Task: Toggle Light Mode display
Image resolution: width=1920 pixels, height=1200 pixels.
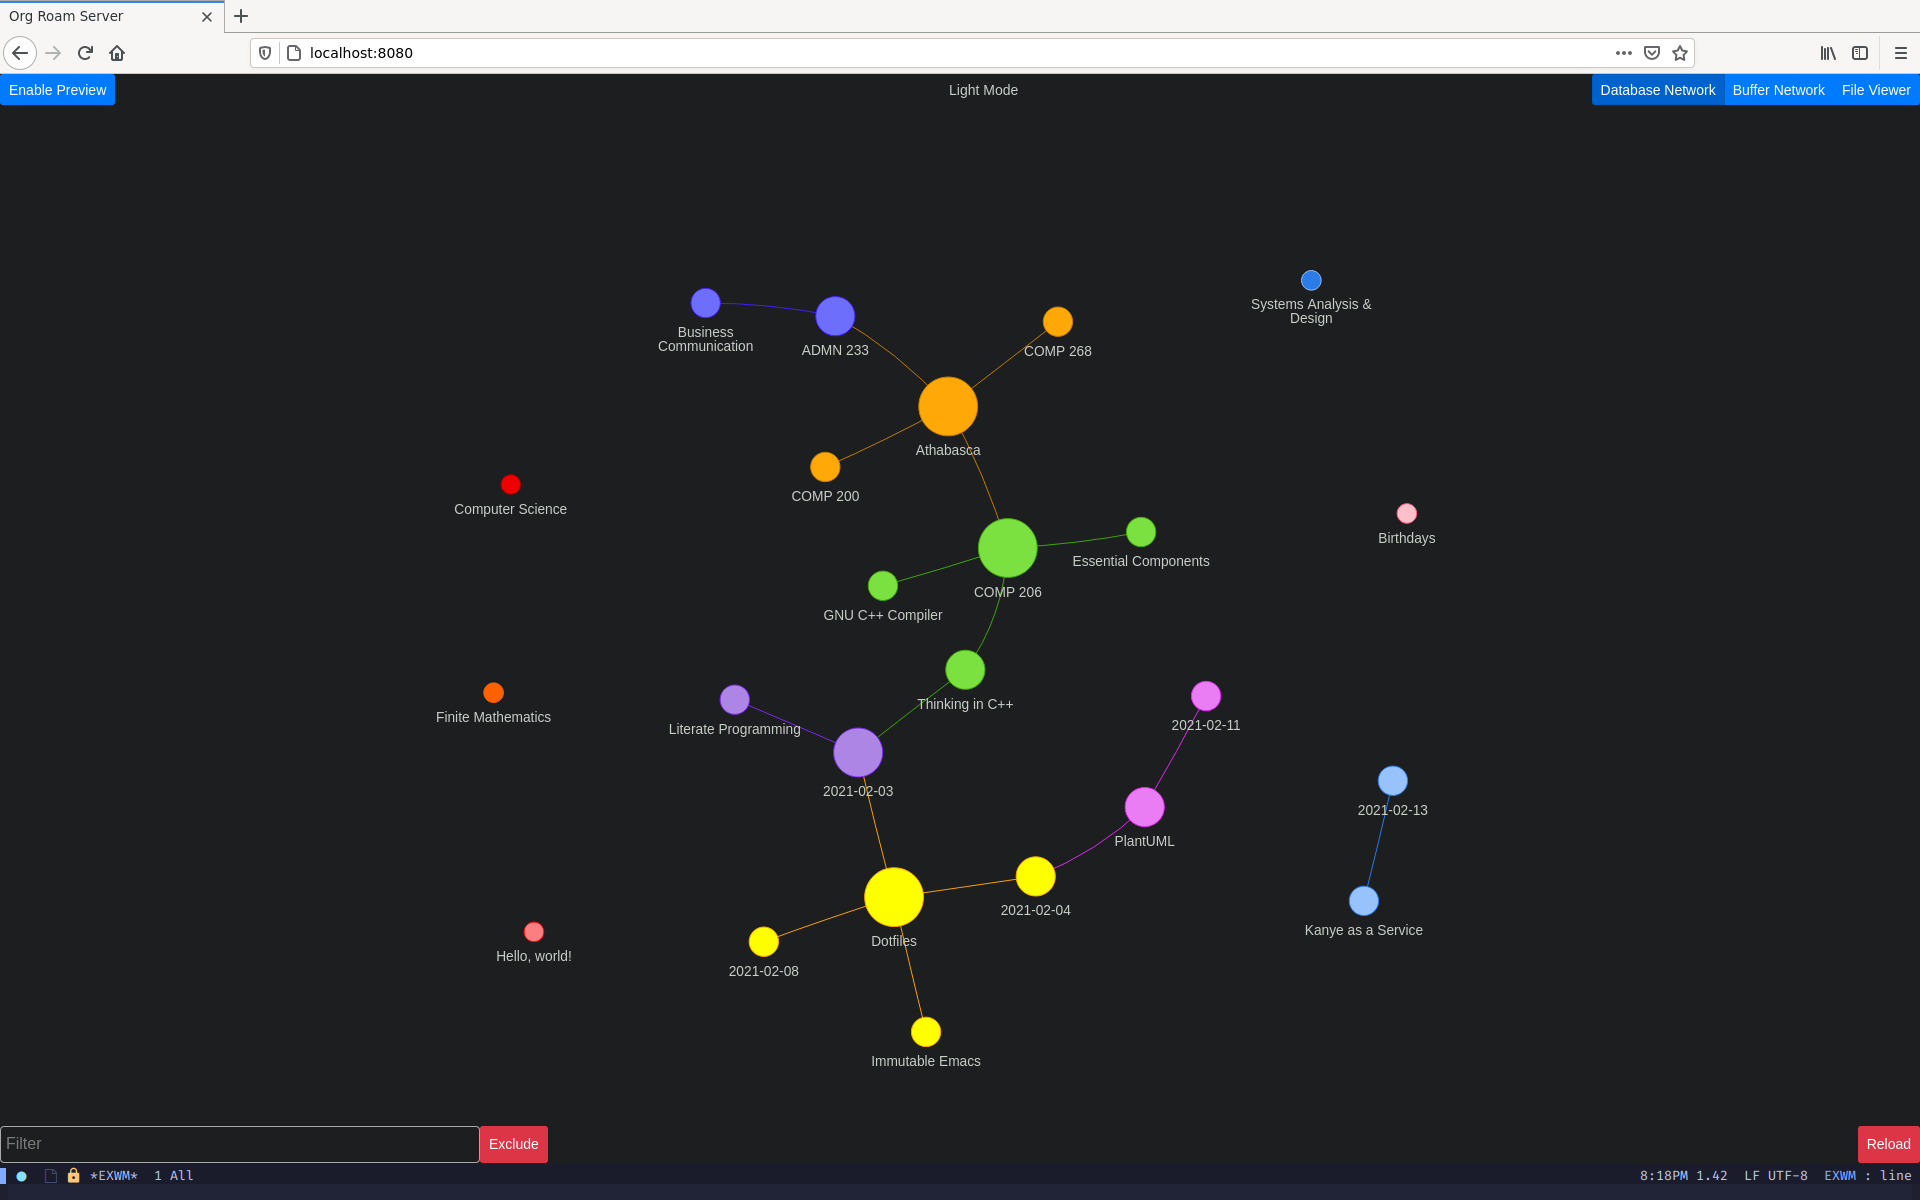Action: pos(981,90)
